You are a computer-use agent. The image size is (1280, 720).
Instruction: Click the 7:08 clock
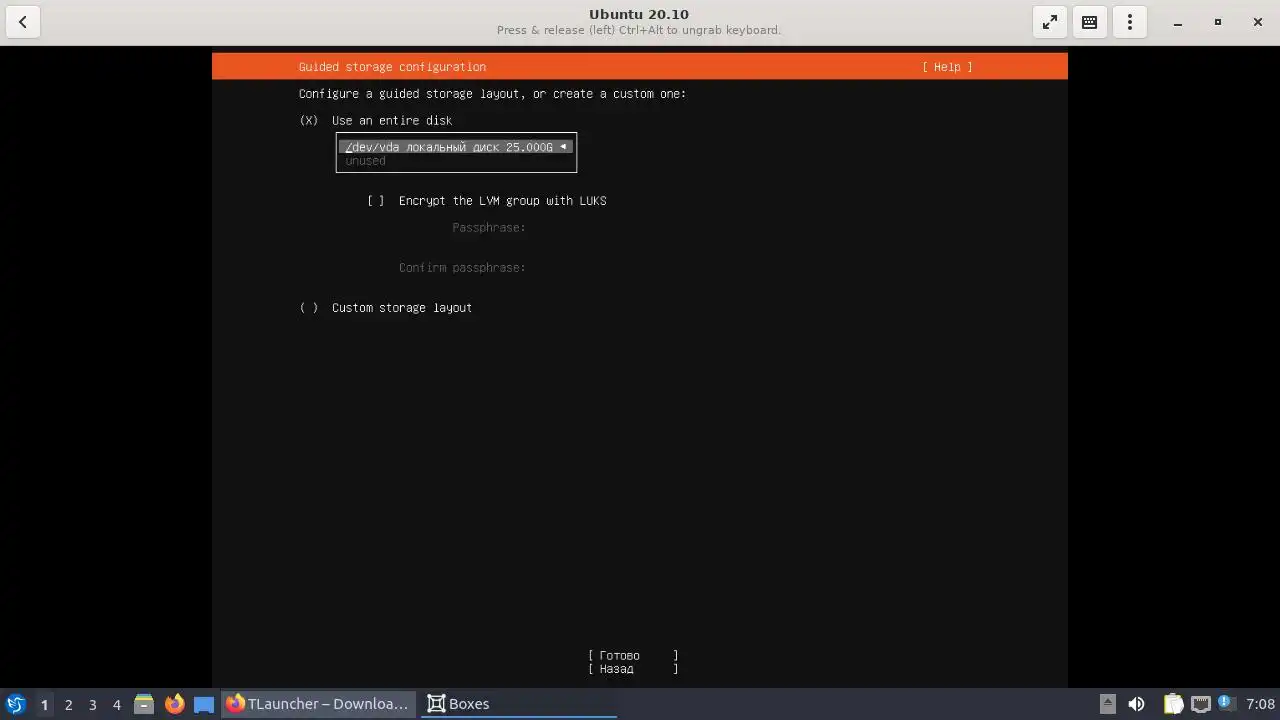(x=1260, y=704)
